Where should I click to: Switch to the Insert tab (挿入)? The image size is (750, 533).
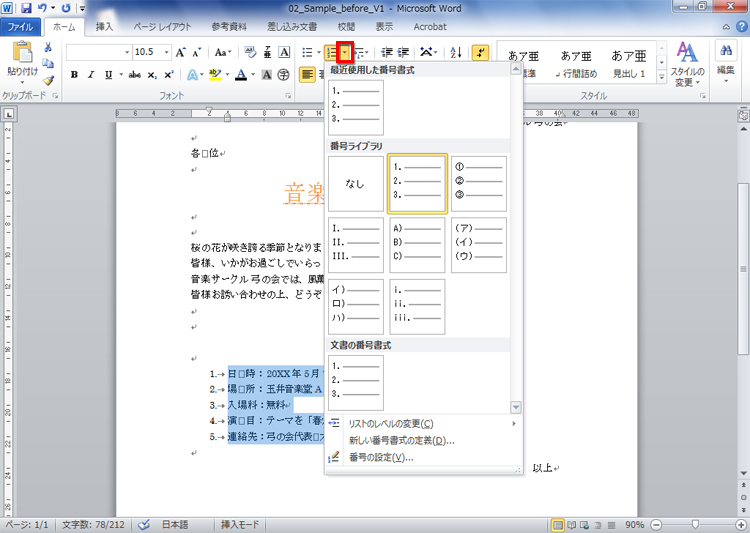pos(104,27)
